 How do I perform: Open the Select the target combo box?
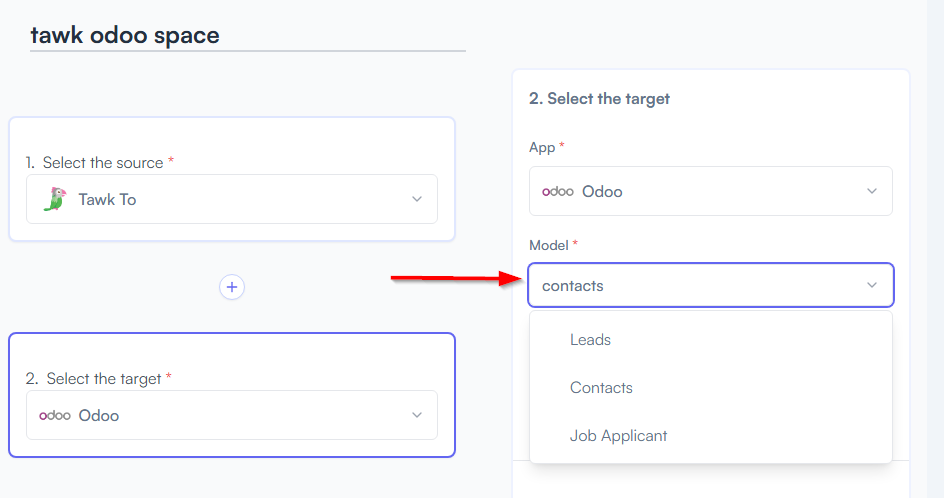[232, 415]
